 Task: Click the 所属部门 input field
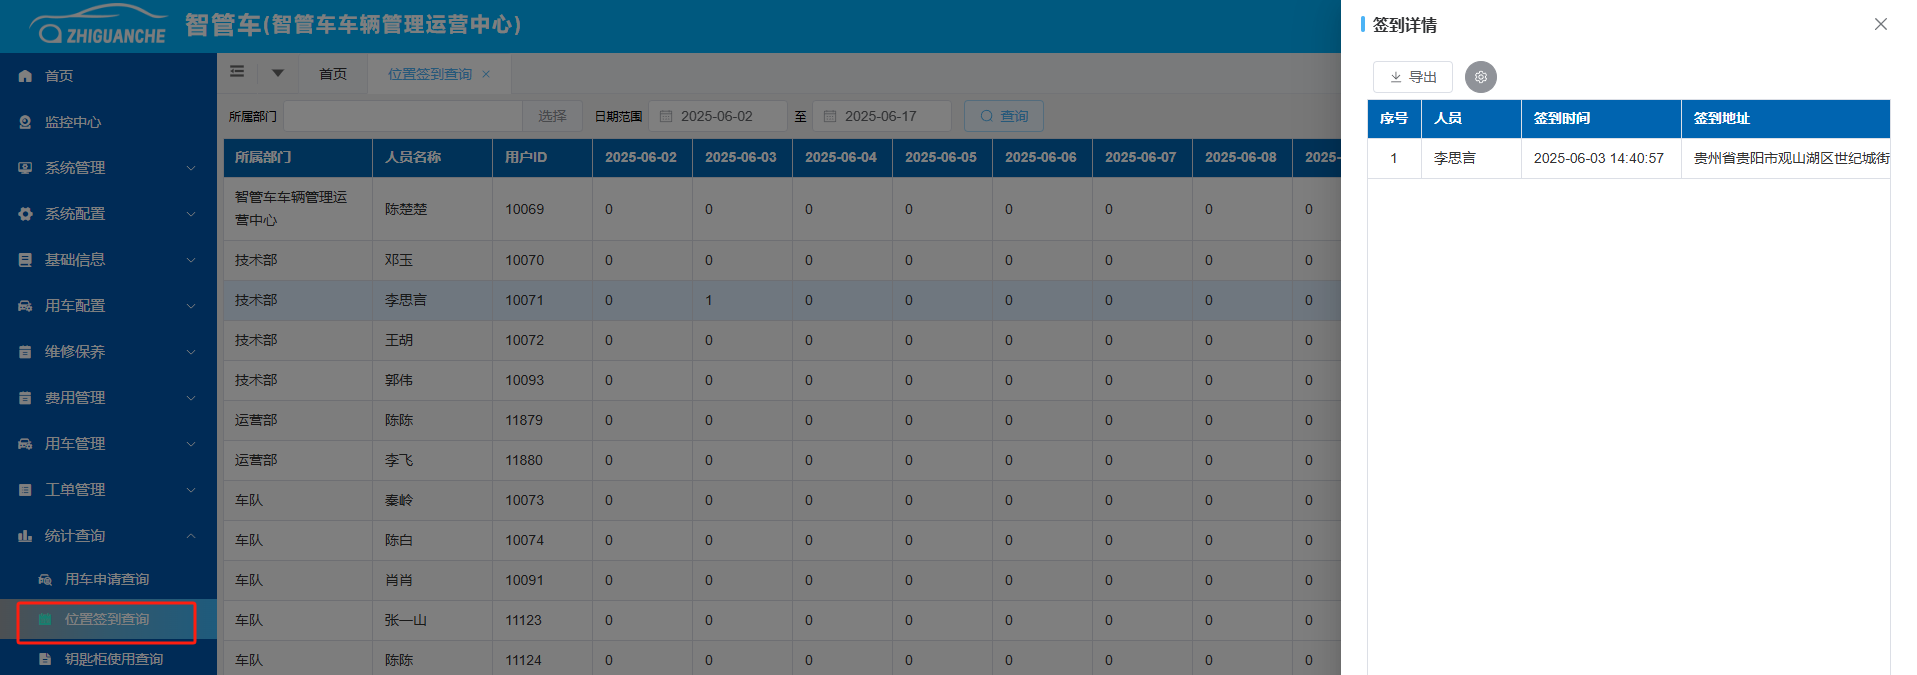tap(402, 116)
